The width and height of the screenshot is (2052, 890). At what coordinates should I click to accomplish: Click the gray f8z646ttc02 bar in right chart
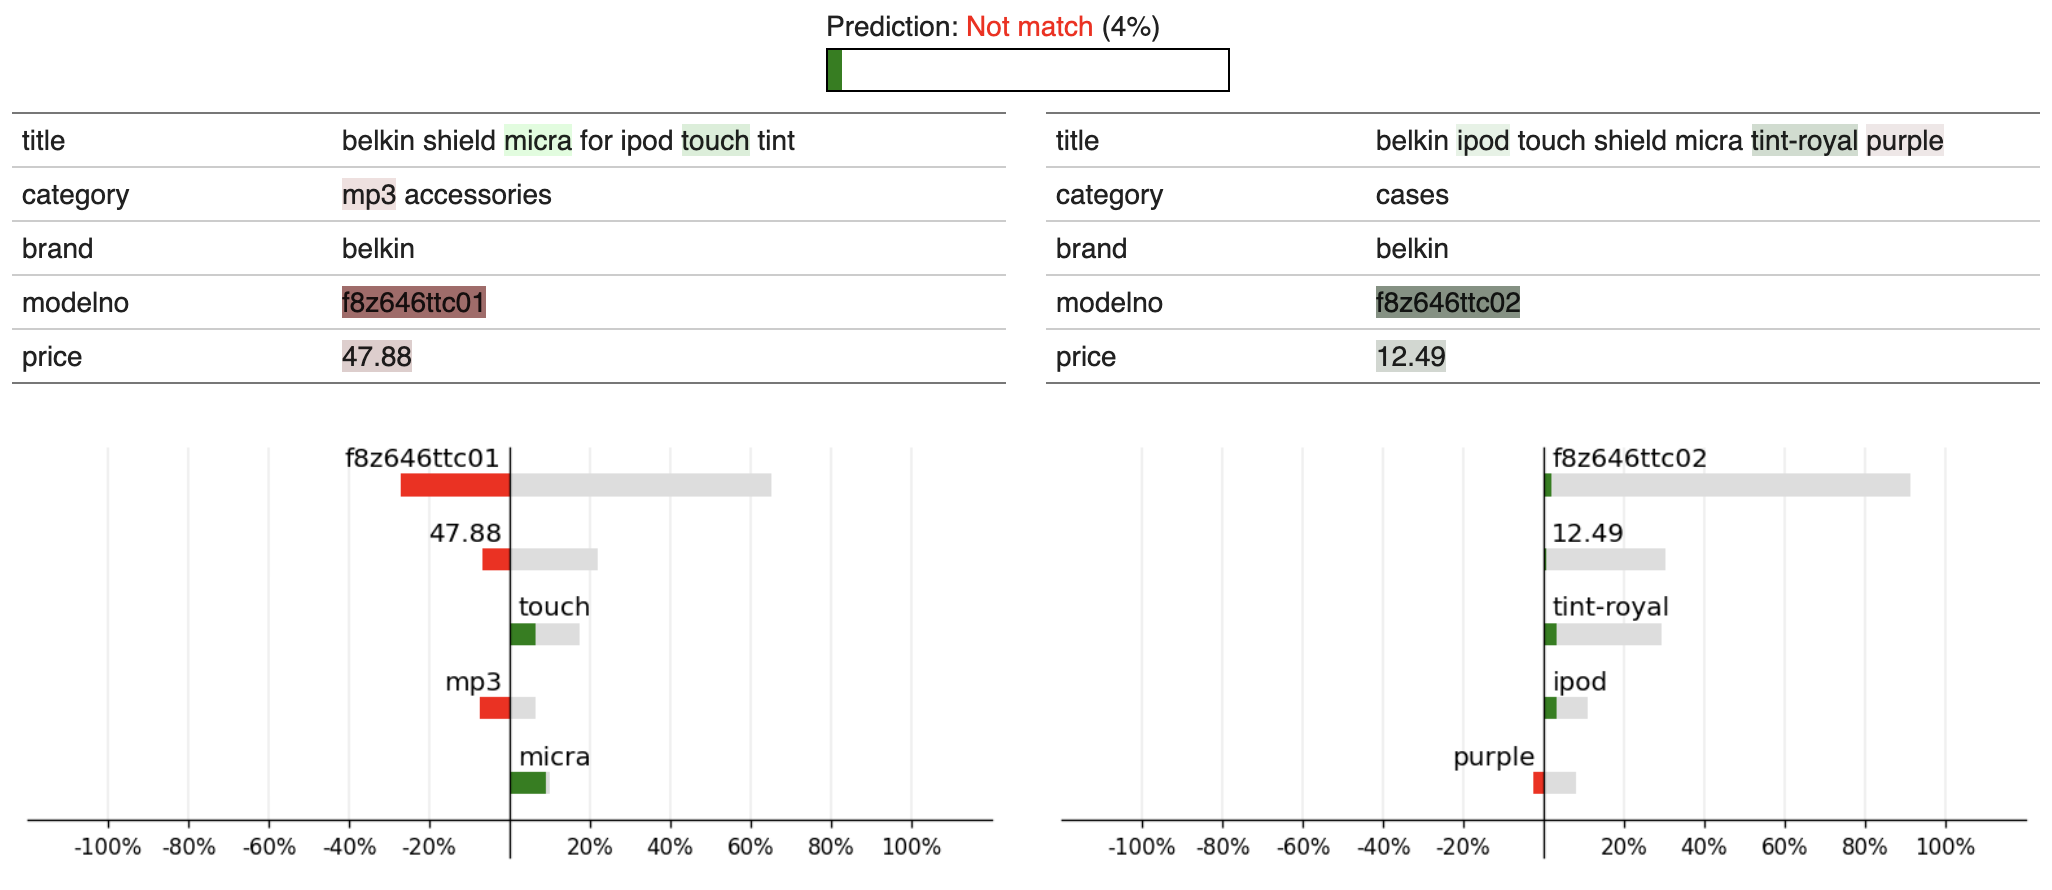click(x=1730, y=485)
